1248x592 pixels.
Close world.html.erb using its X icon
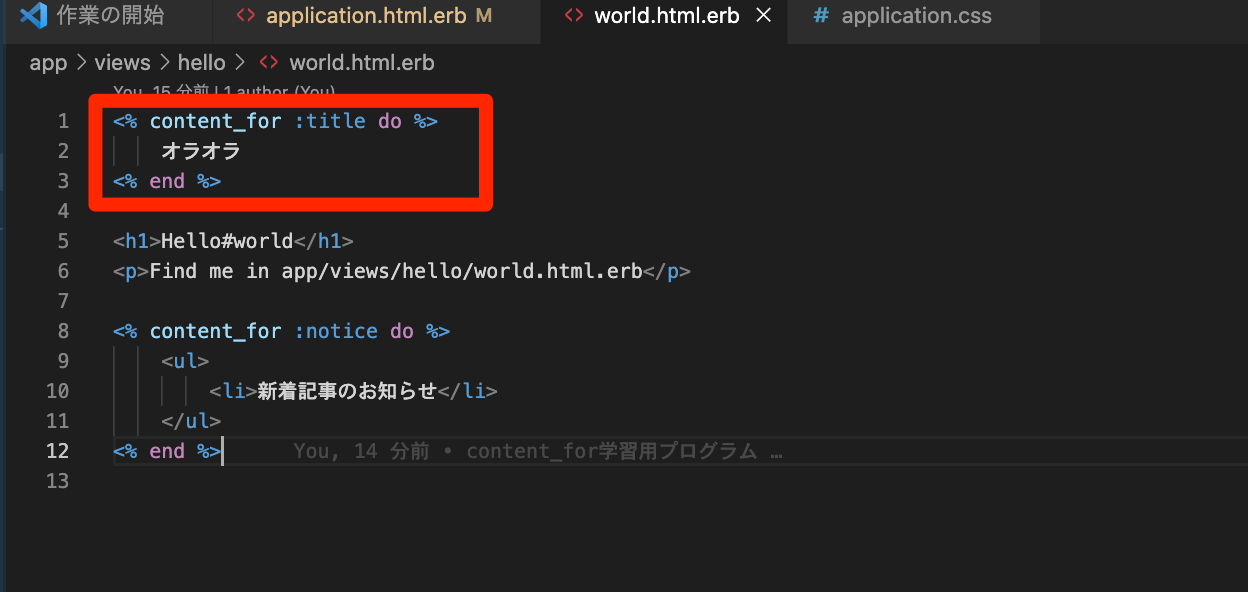click(764, 15)
